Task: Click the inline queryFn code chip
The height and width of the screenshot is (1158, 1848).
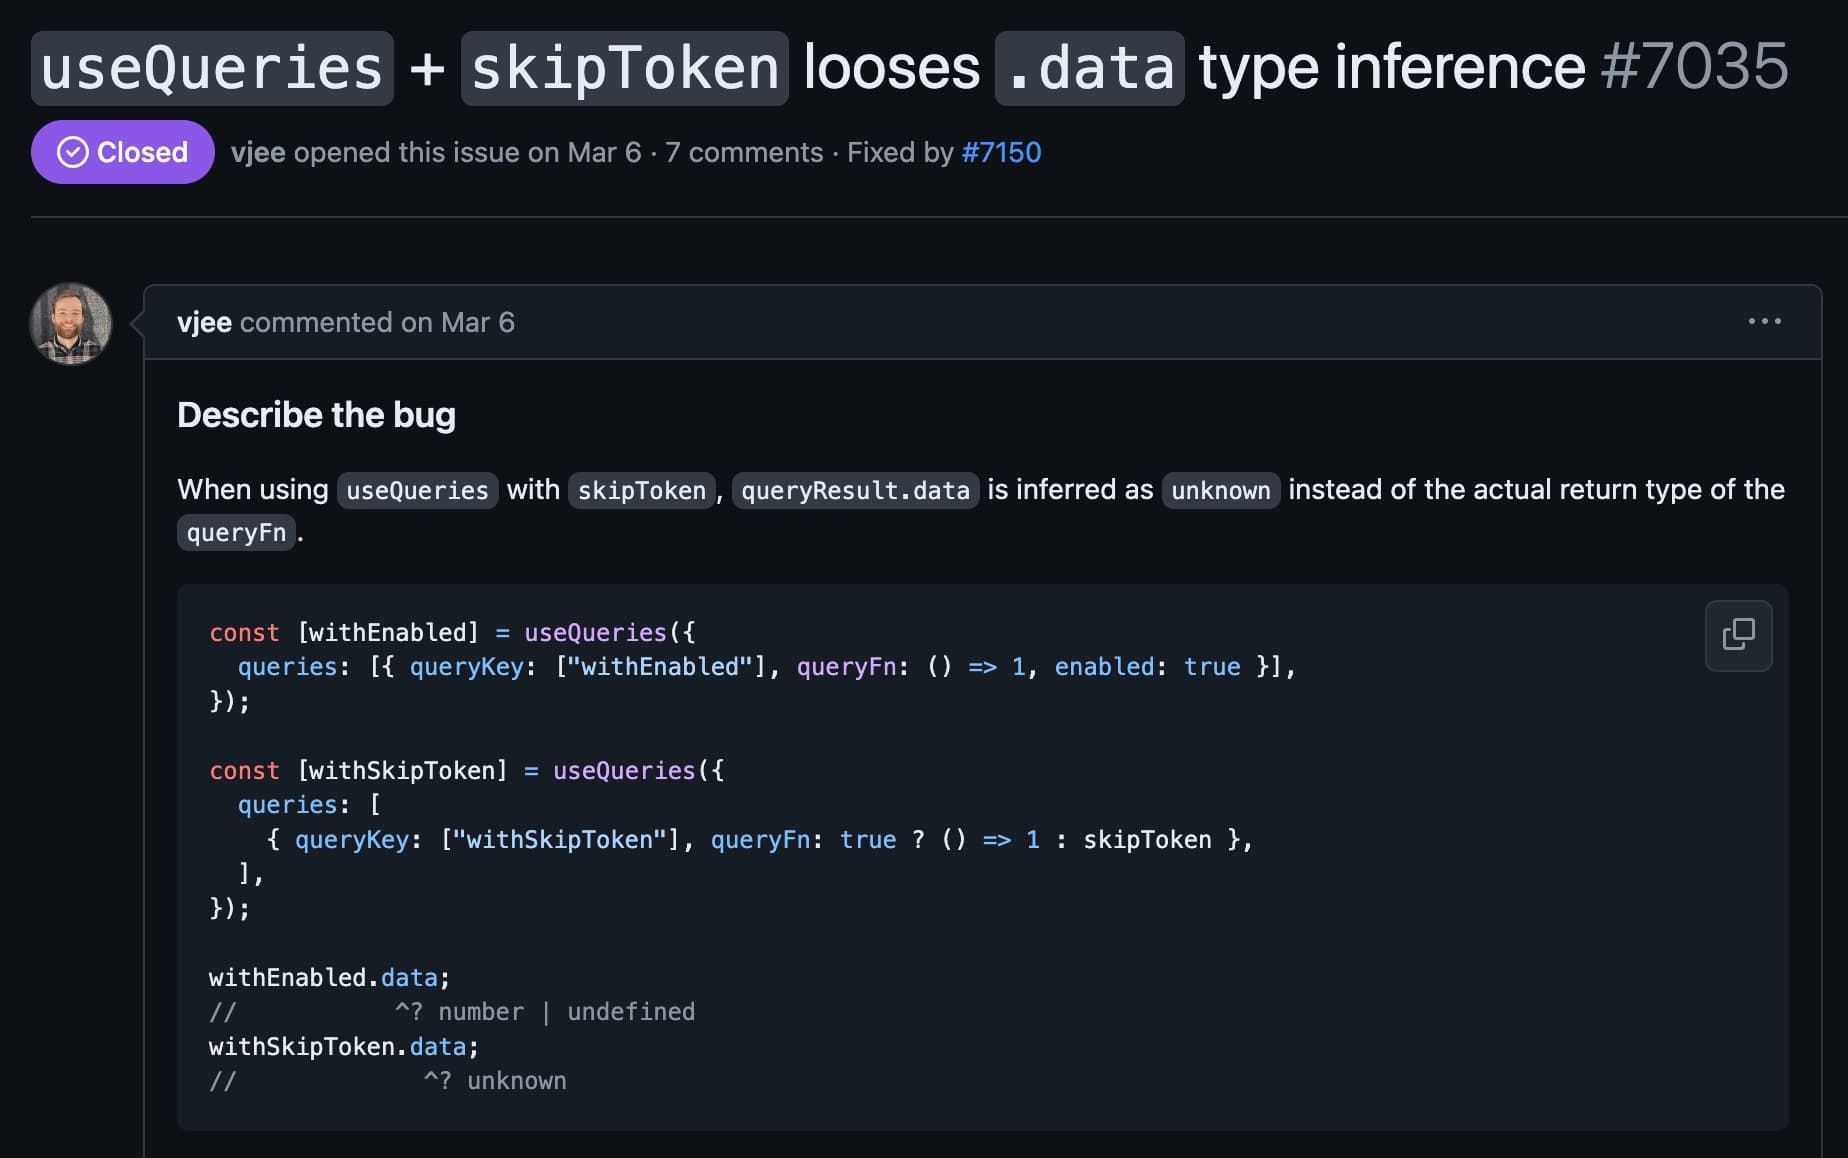Action: click(x=236, y=532)
